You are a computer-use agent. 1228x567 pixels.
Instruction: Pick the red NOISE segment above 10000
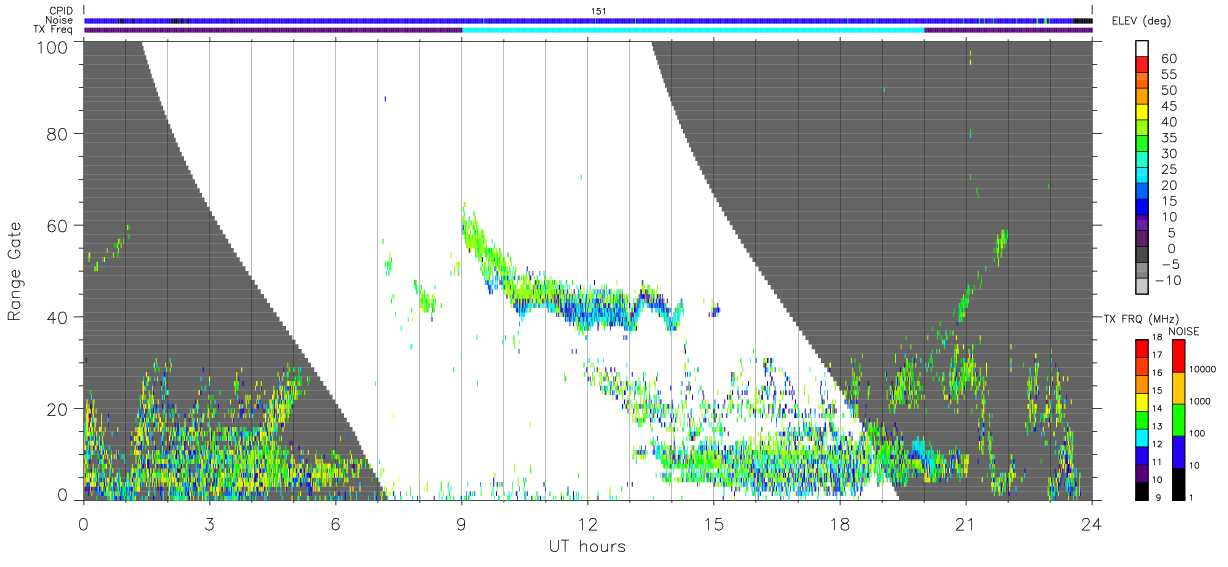pyautogui.click(x=1179, y=357)
